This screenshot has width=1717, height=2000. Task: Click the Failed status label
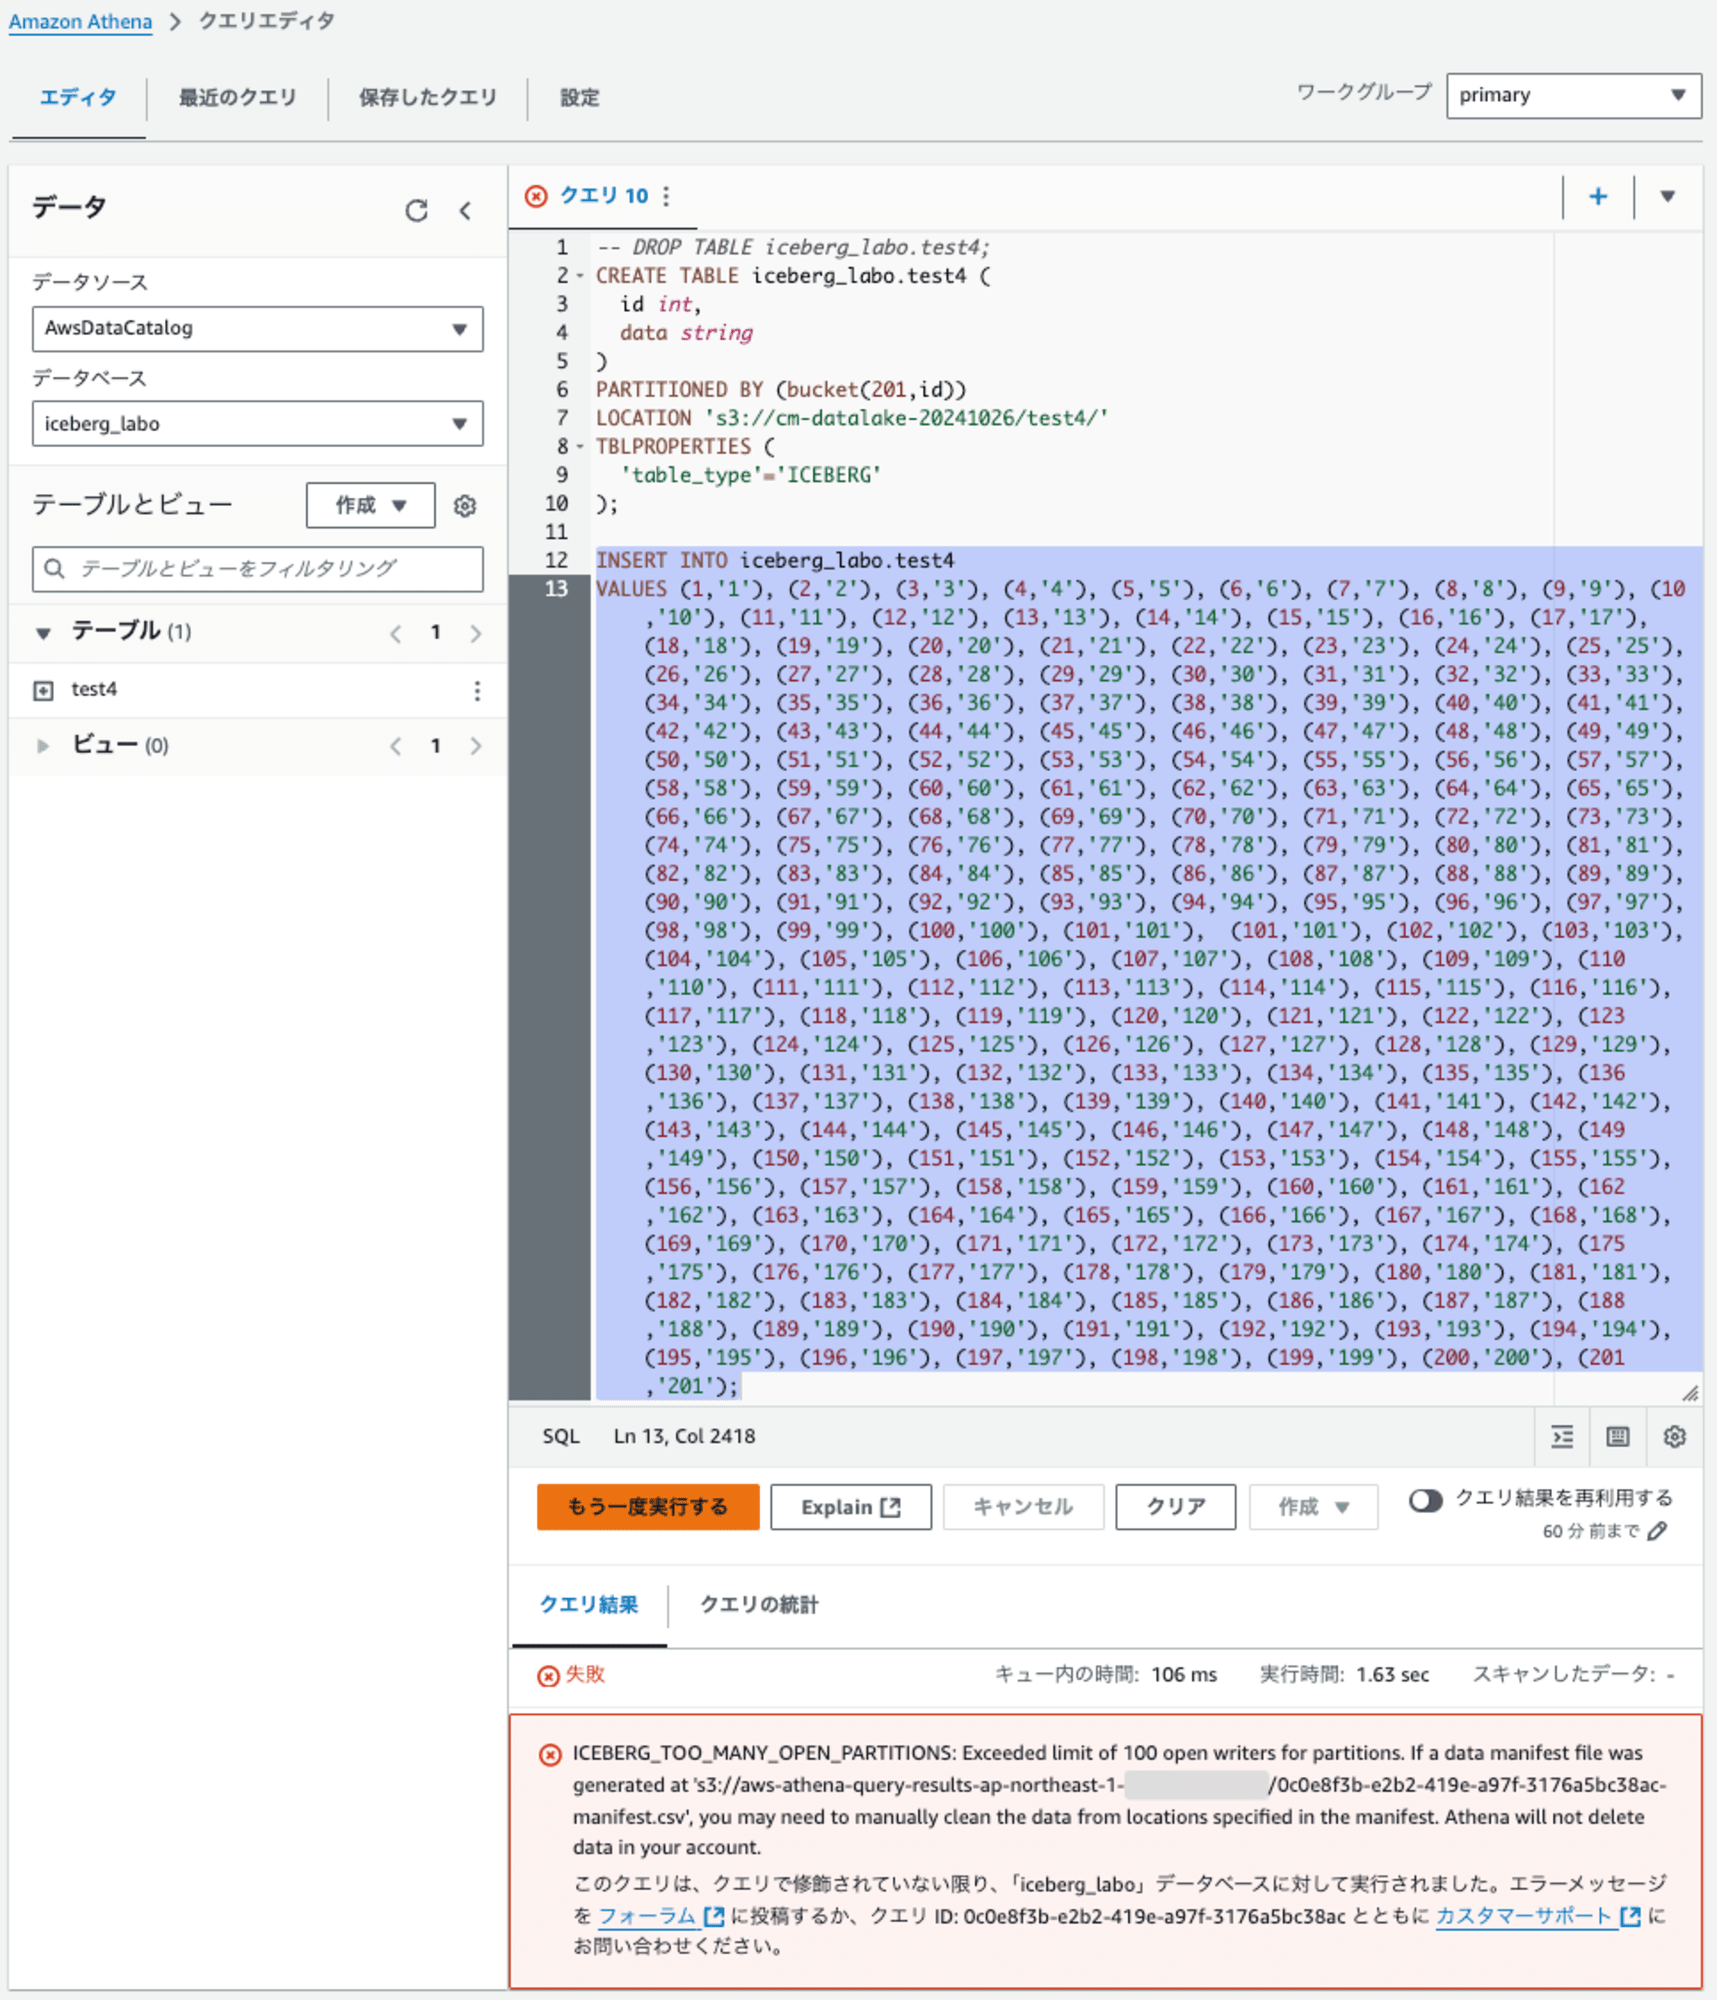(585, 1674)
